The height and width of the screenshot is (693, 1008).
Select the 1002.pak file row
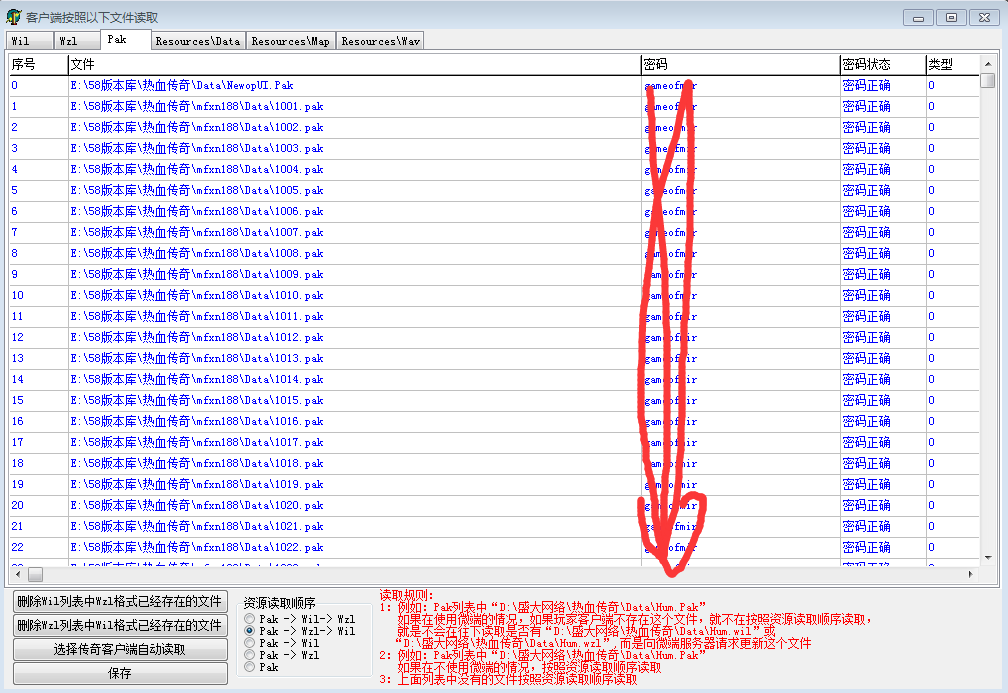(494, 127)
